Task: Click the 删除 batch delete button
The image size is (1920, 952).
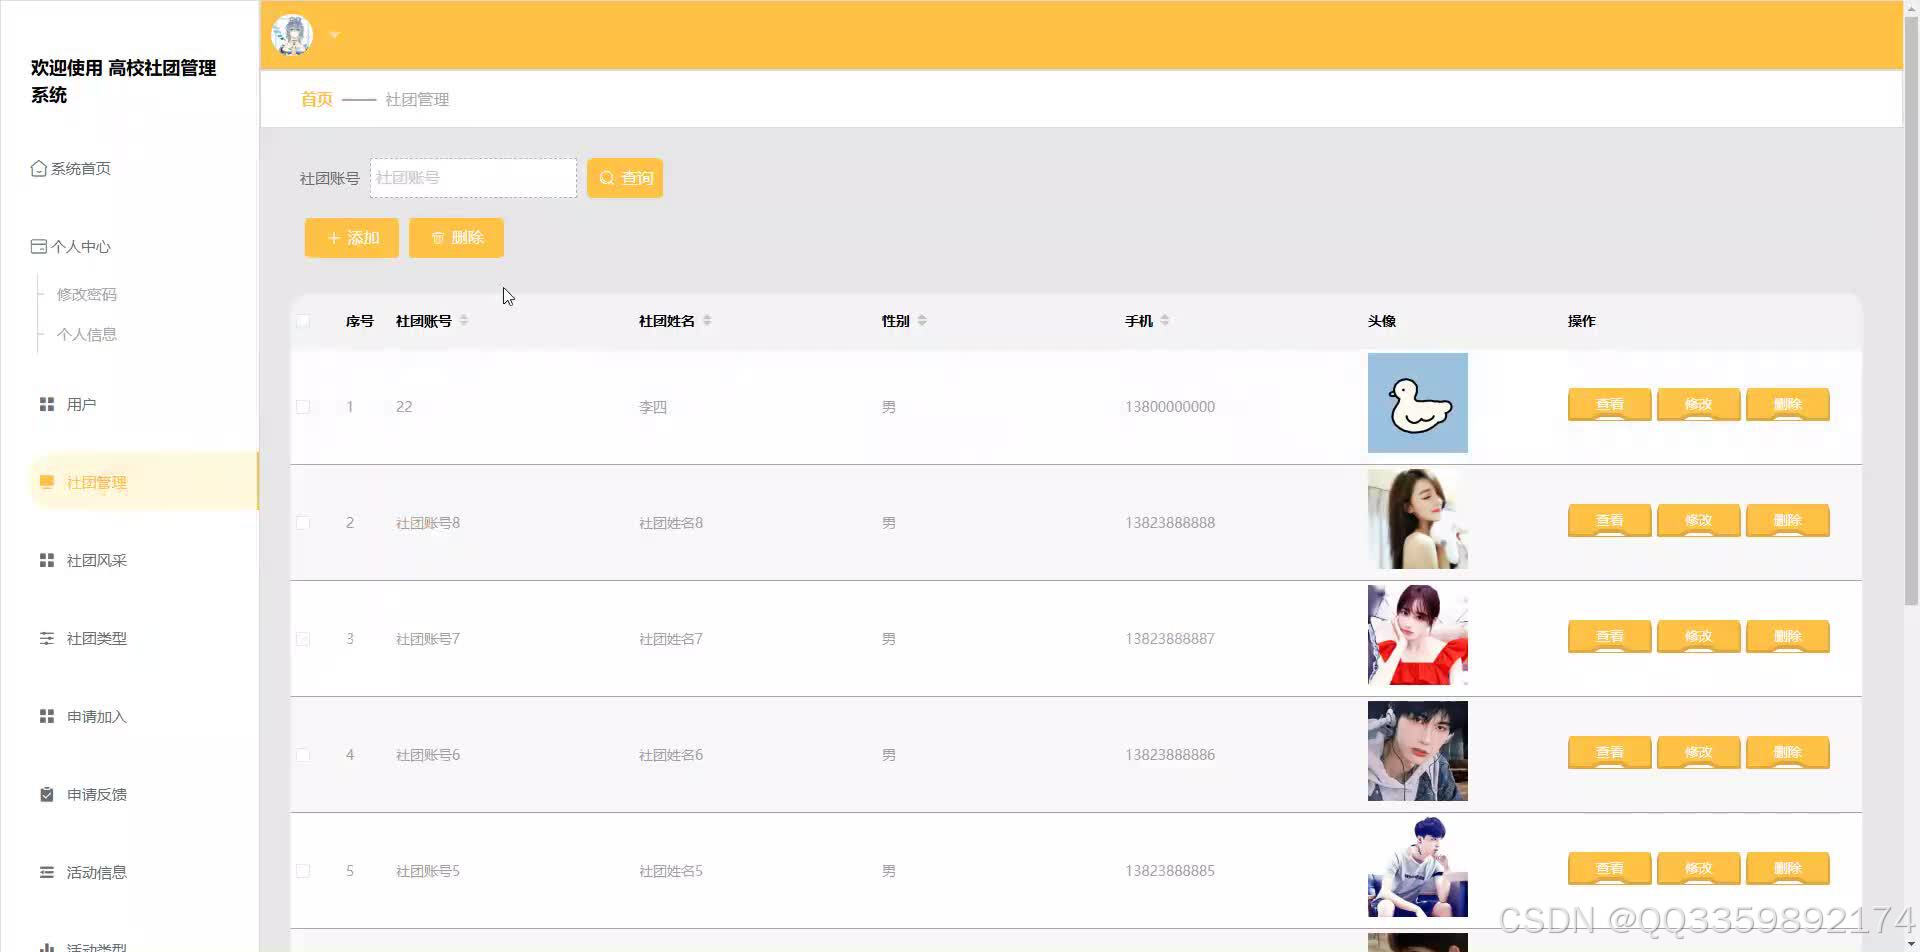Action: pyautogui.click(x=456, y=238)
